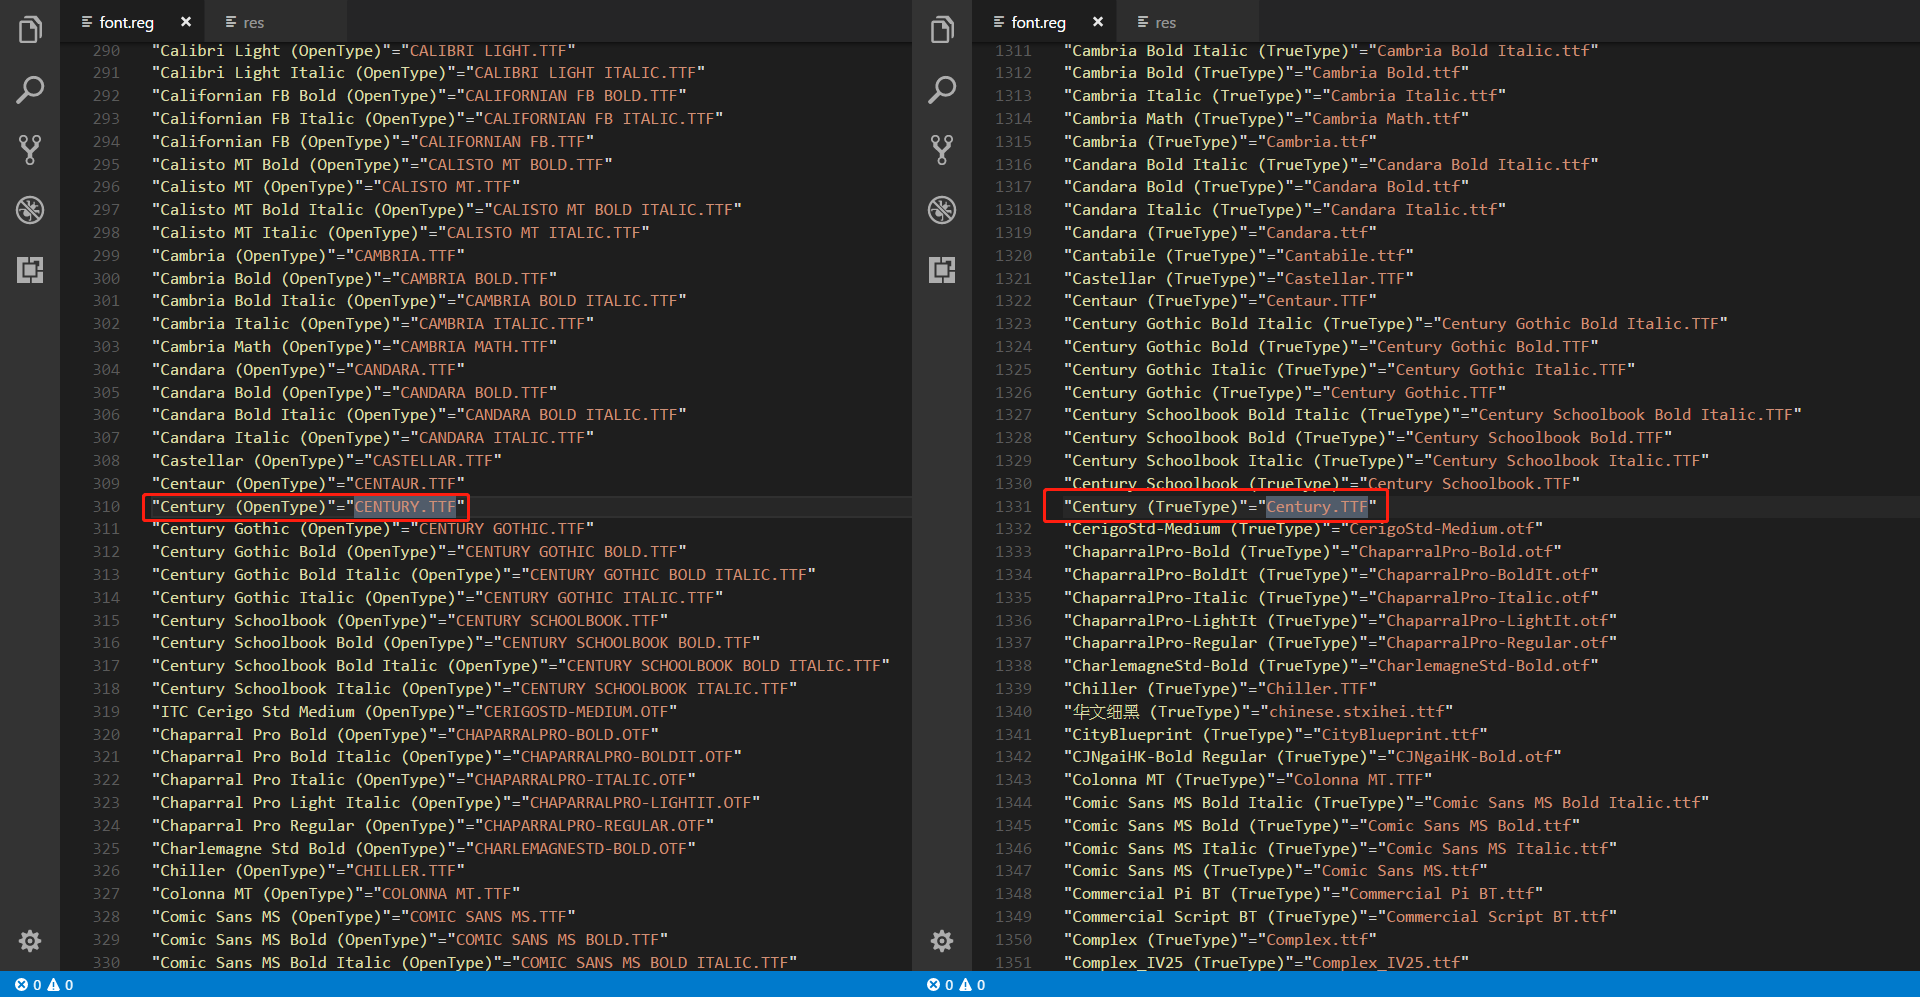1920x997 pixels.
Task: Open Search in left window activity bar
Action: [30, 90]
